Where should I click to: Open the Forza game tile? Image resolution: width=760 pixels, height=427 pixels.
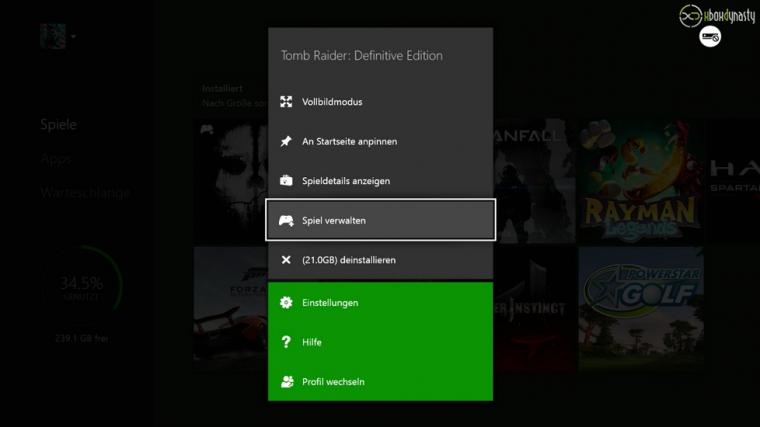[x=231, y=309]
